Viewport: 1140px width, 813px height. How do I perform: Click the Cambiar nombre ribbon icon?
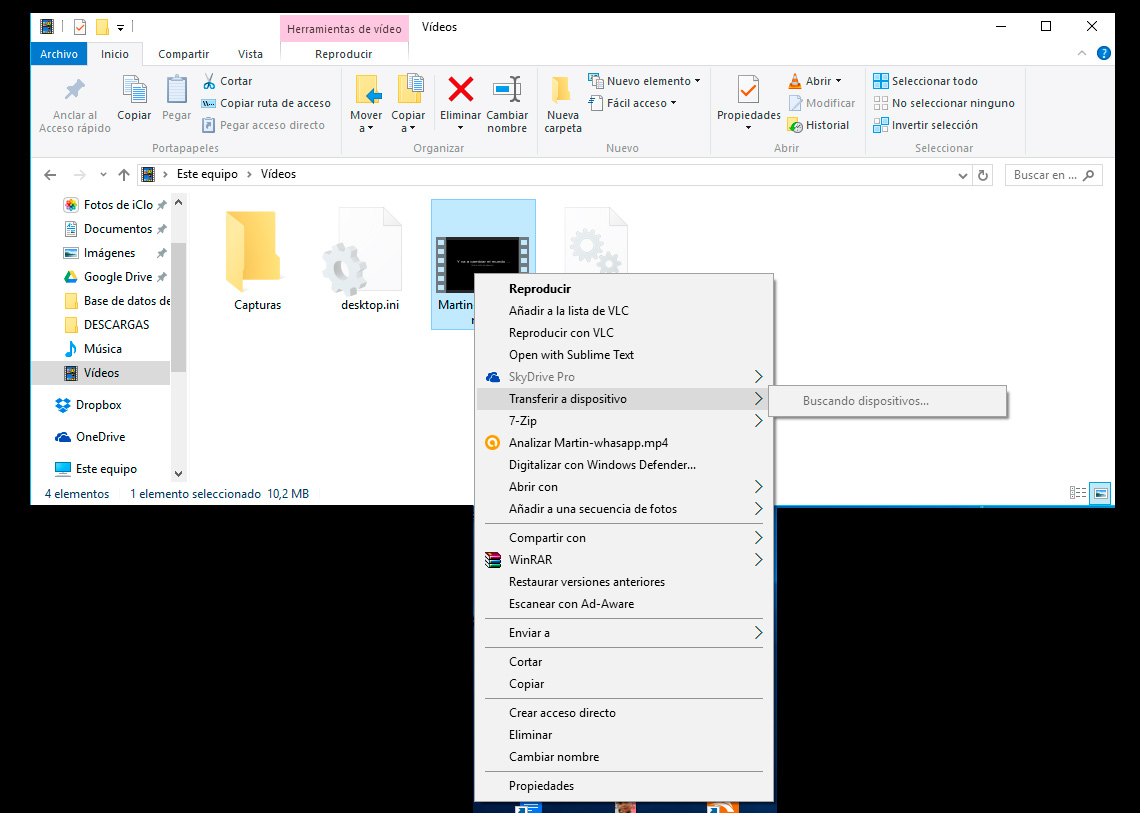click(507, 92)
